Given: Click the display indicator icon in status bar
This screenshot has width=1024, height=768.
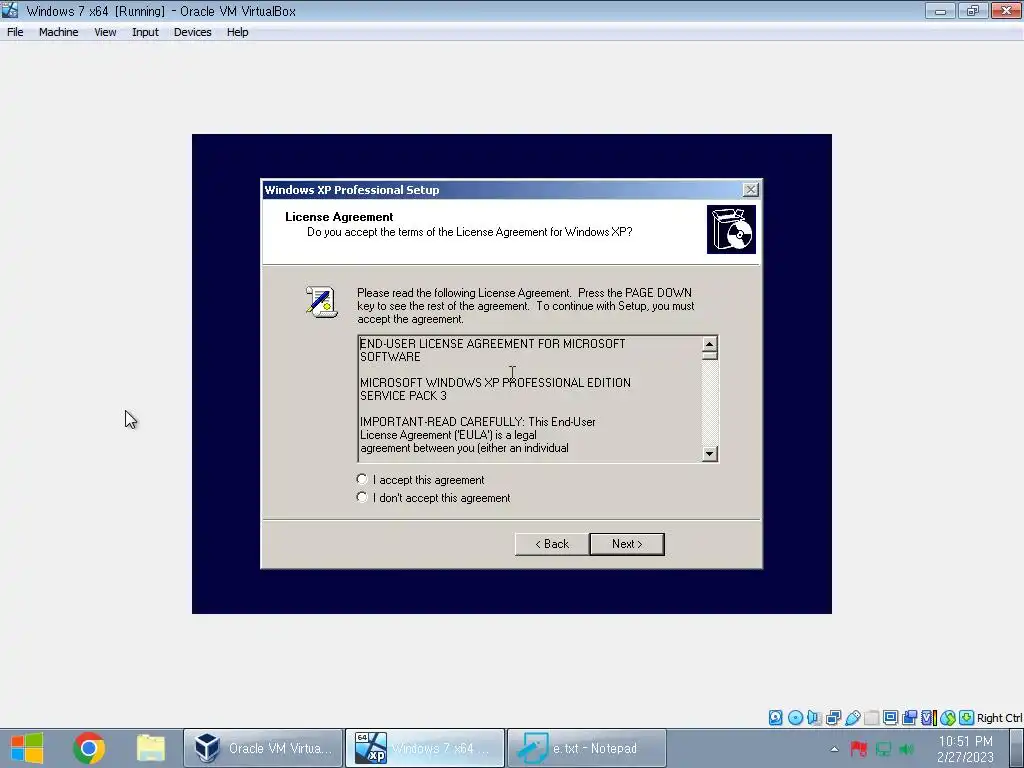Looking at the screenshot, I should point(890,718).
